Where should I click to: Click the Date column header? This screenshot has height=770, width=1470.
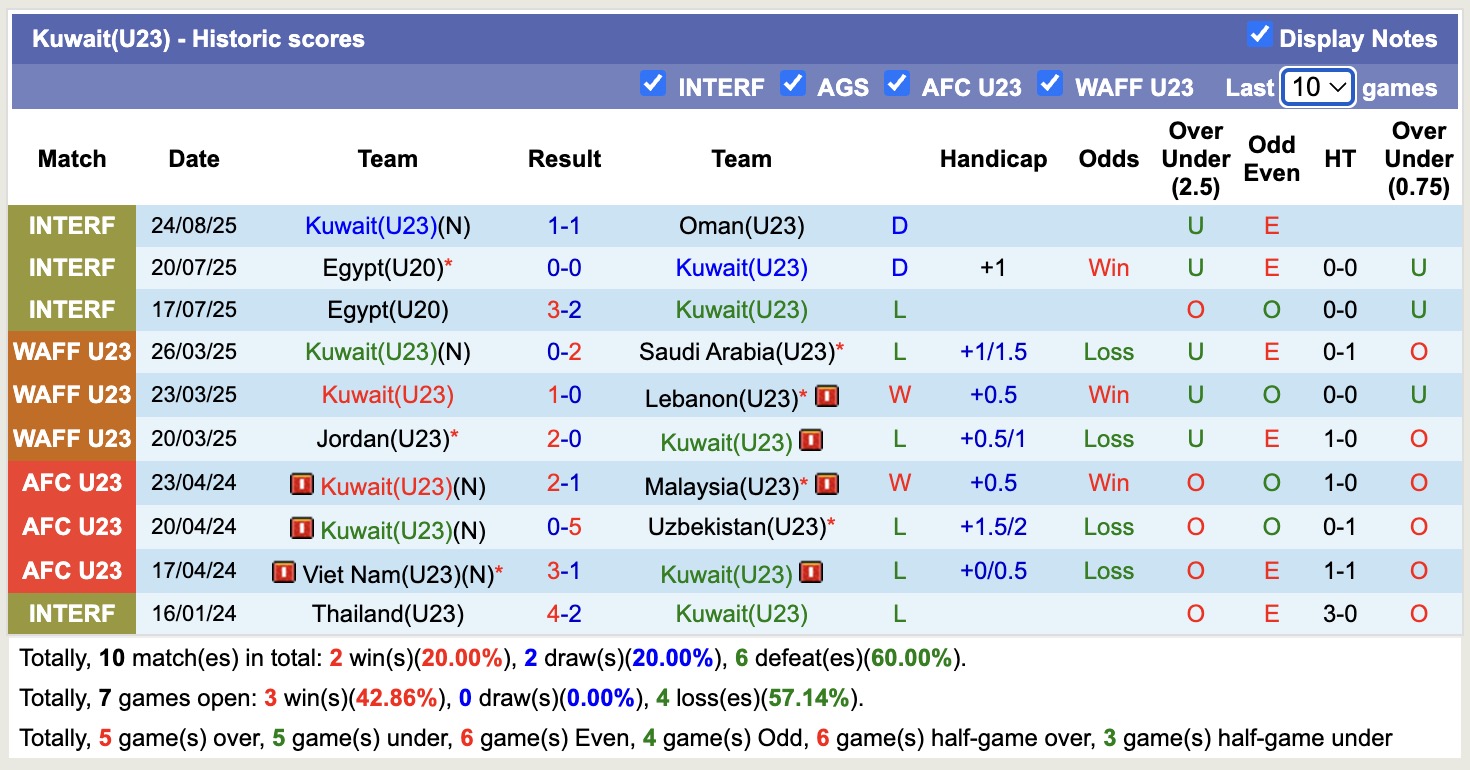[194, 158]
